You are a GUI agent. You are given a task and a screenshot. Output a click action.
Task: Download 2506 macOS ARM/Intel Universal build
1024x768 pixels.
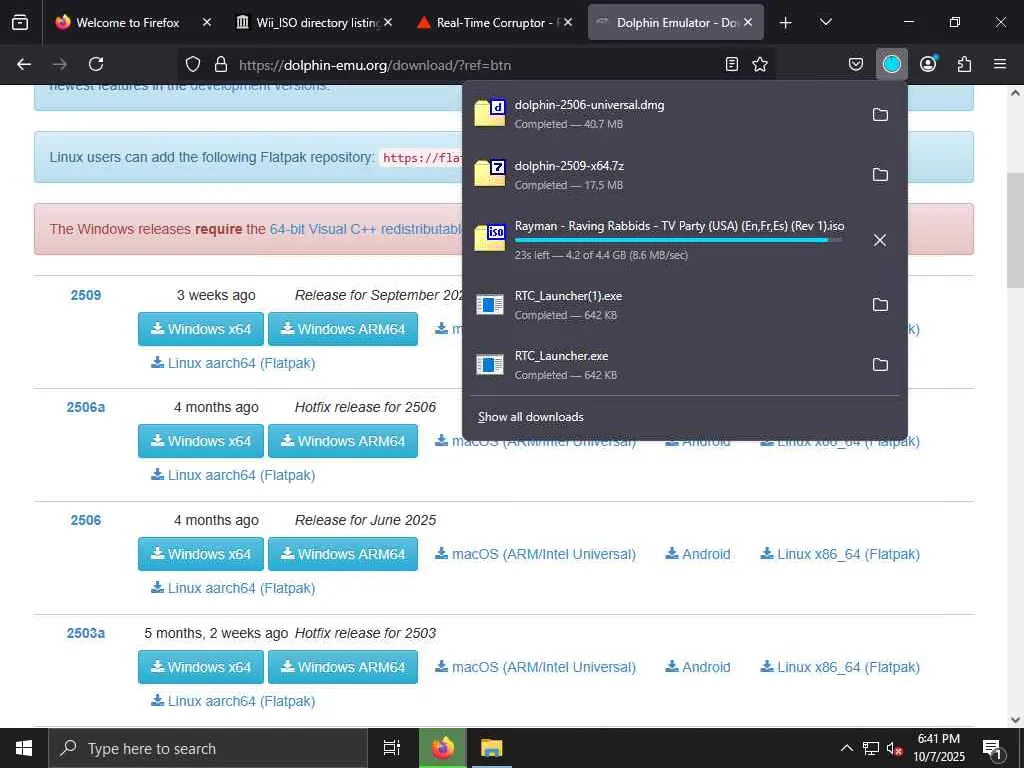coord(536,554)
